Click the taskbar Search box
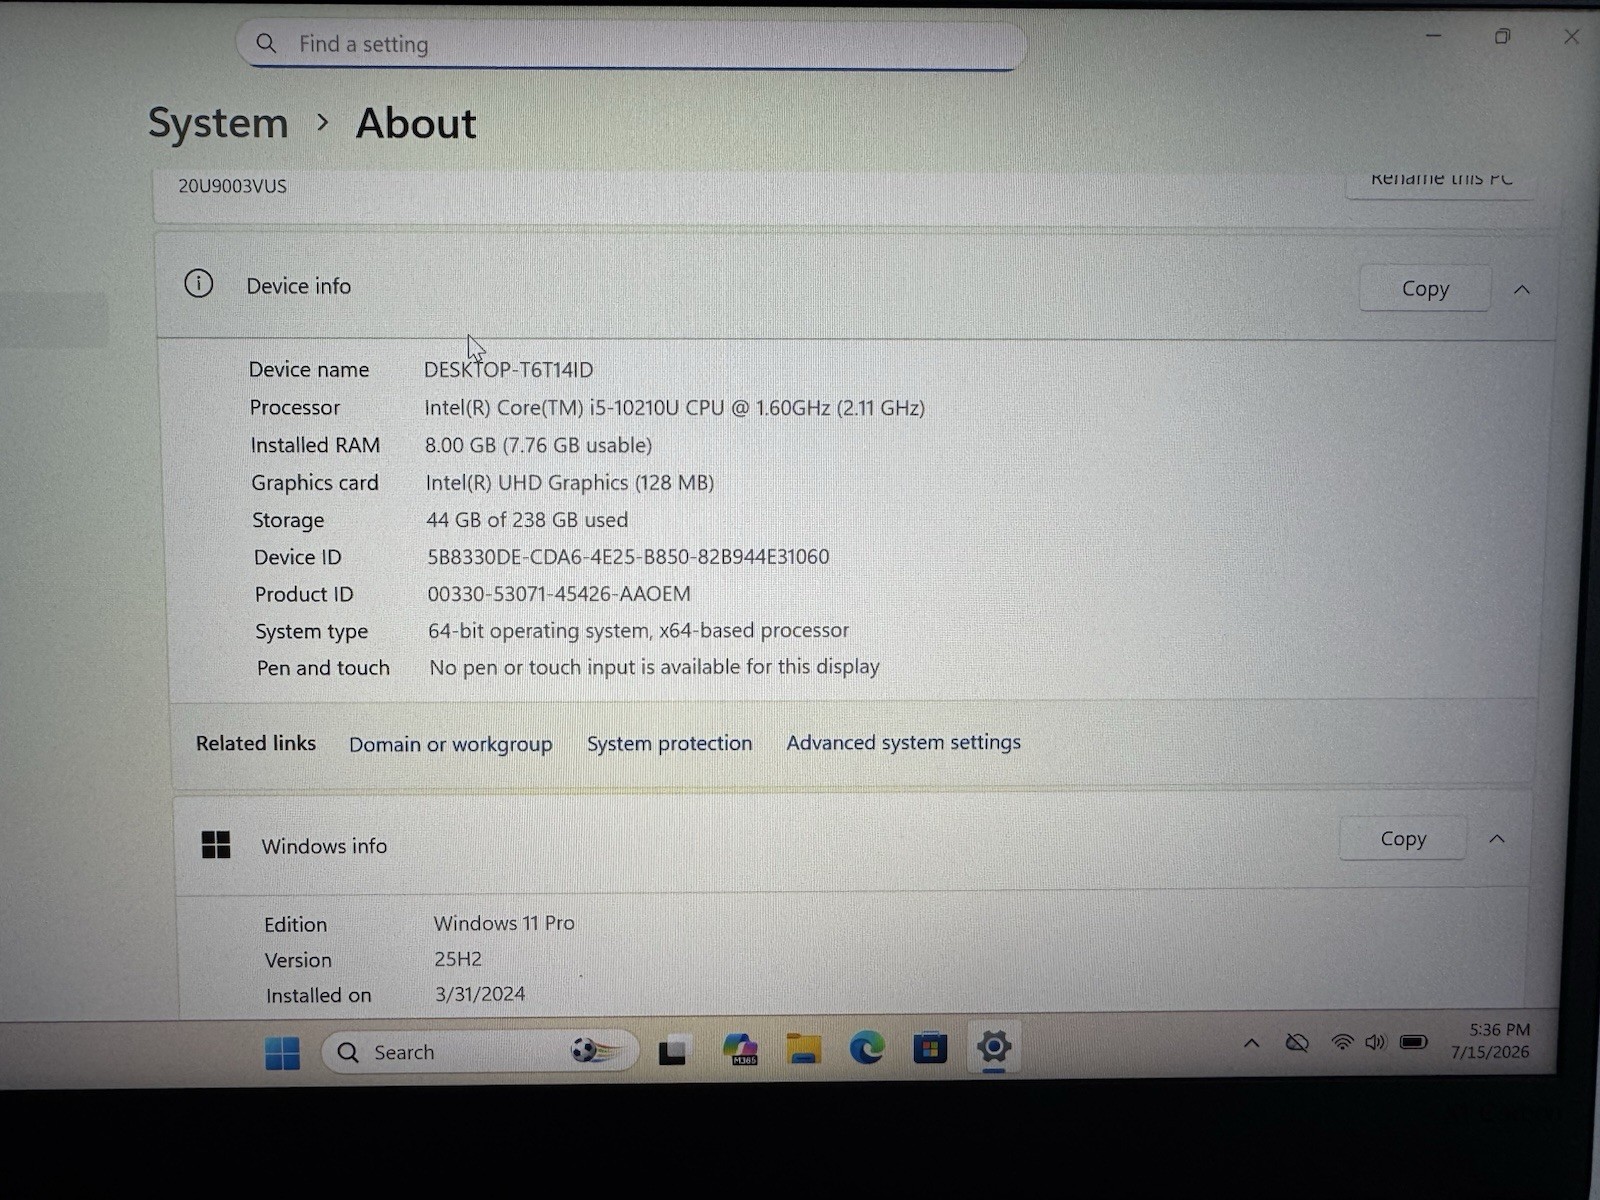 (x=479, y=1052)
